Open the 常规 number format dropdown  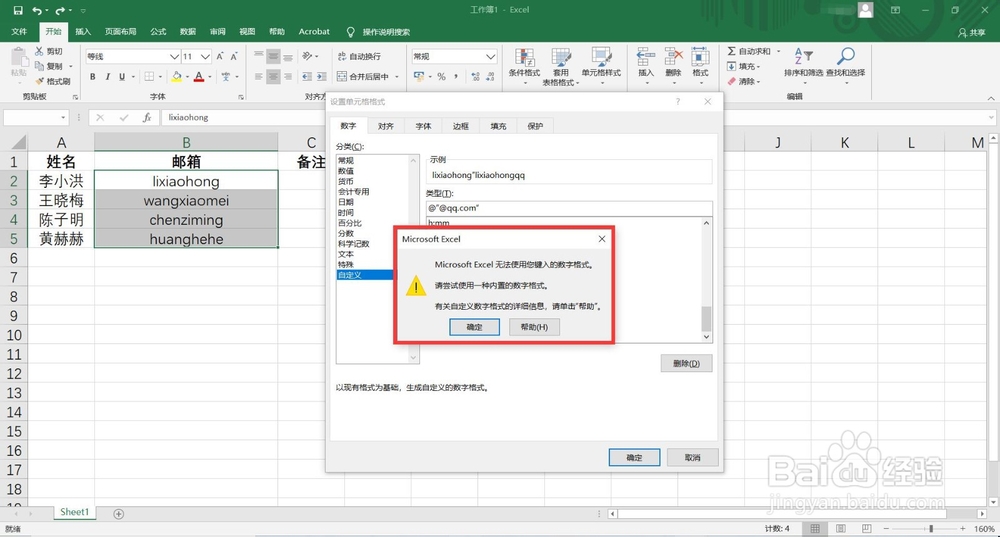[x=490, y=57]
